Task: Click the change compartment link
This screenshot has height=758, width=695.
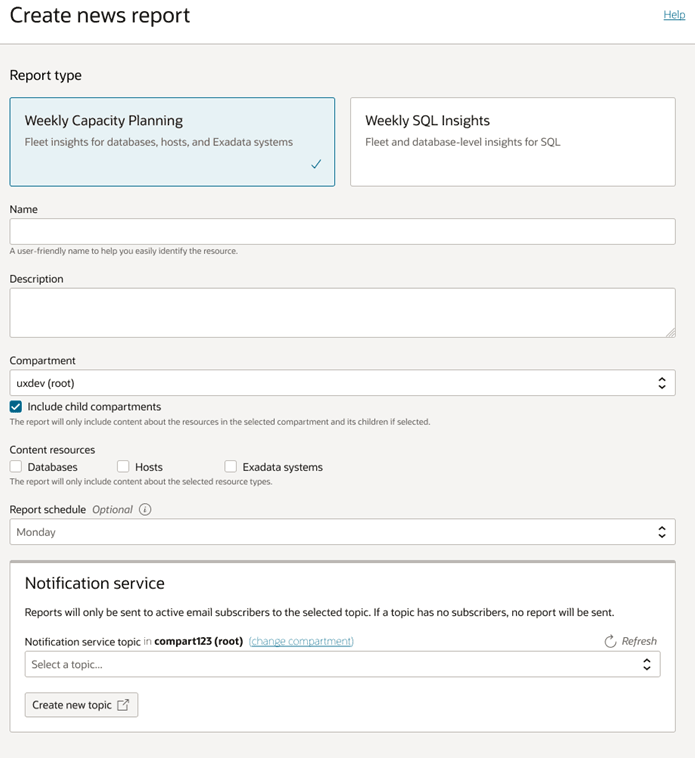Action: click(301, 641)
